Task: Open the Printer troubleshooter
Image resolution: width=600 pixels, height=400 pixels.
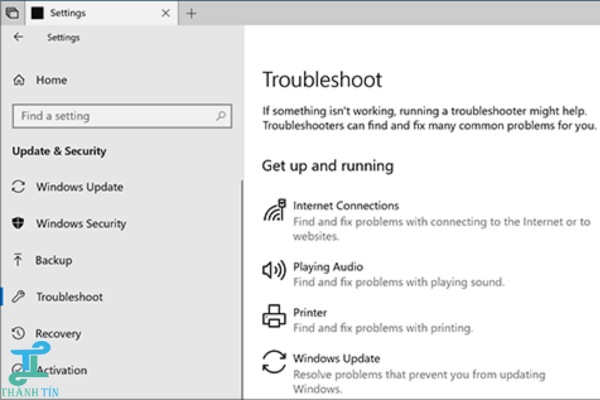Action: [x=368, y=320]
